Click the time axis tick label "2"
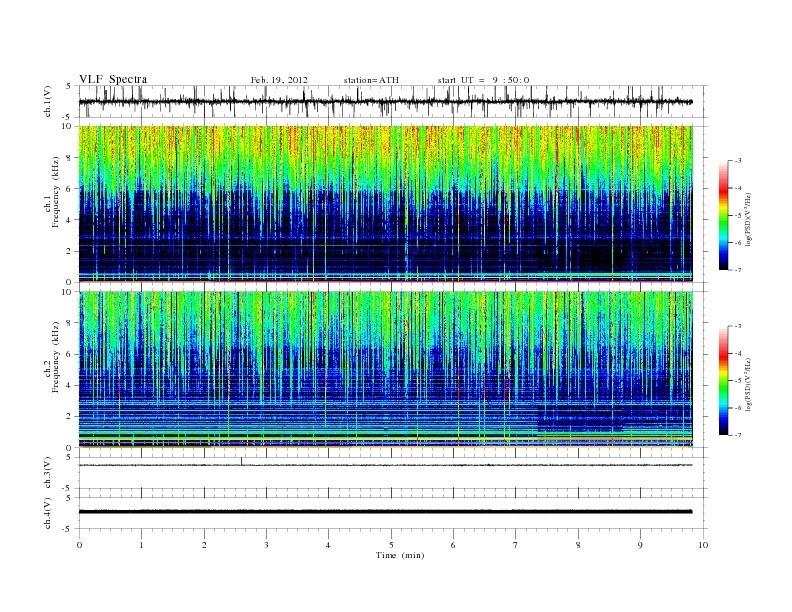Screen dimensions: 792x612 coord(204,545)
